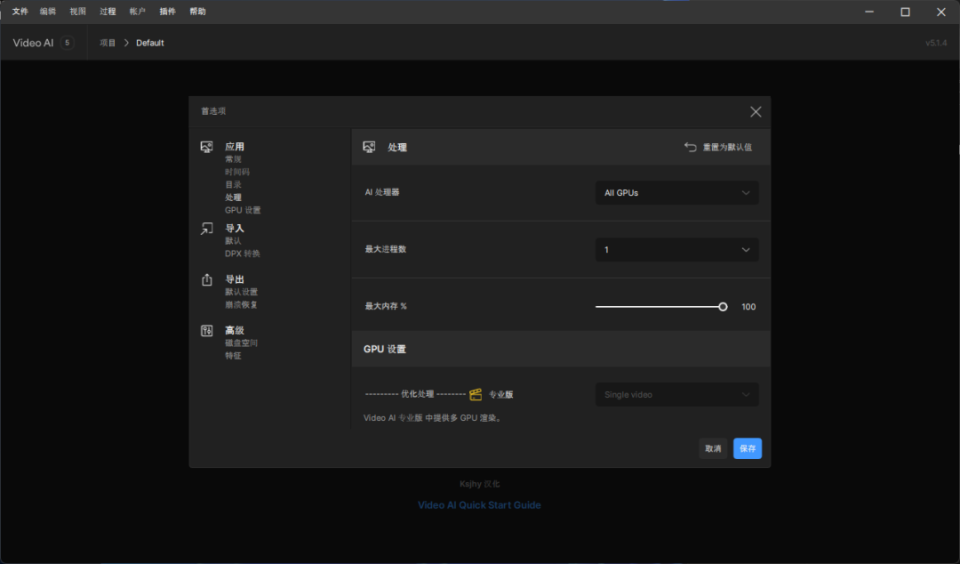The image size is (960, 564).
Task: Click the 最大内存 value 100
Action: tap(749, 307)
